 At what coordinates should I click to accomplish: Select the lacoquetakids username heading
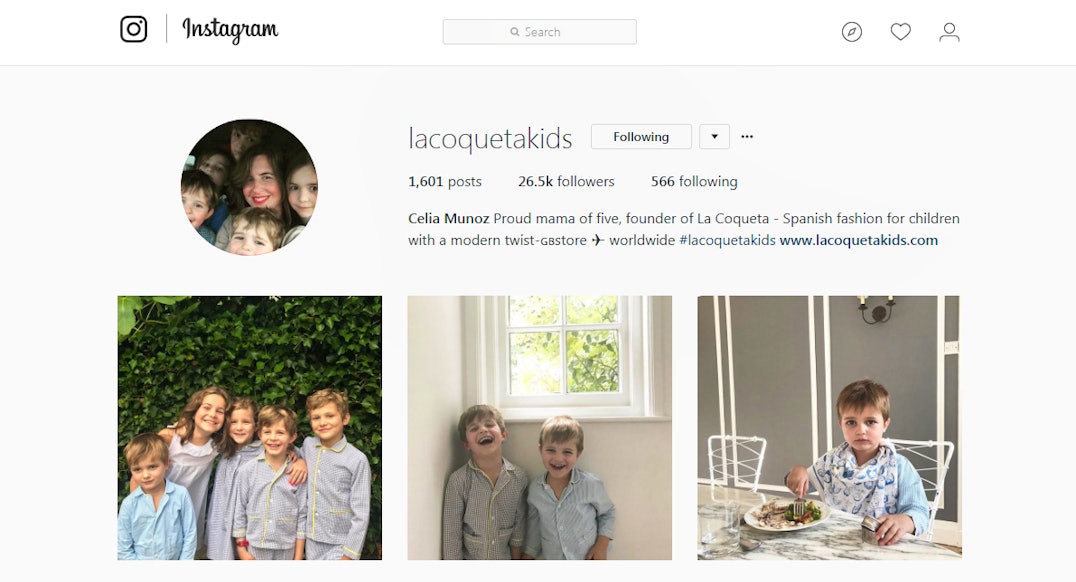coord(490,139)
